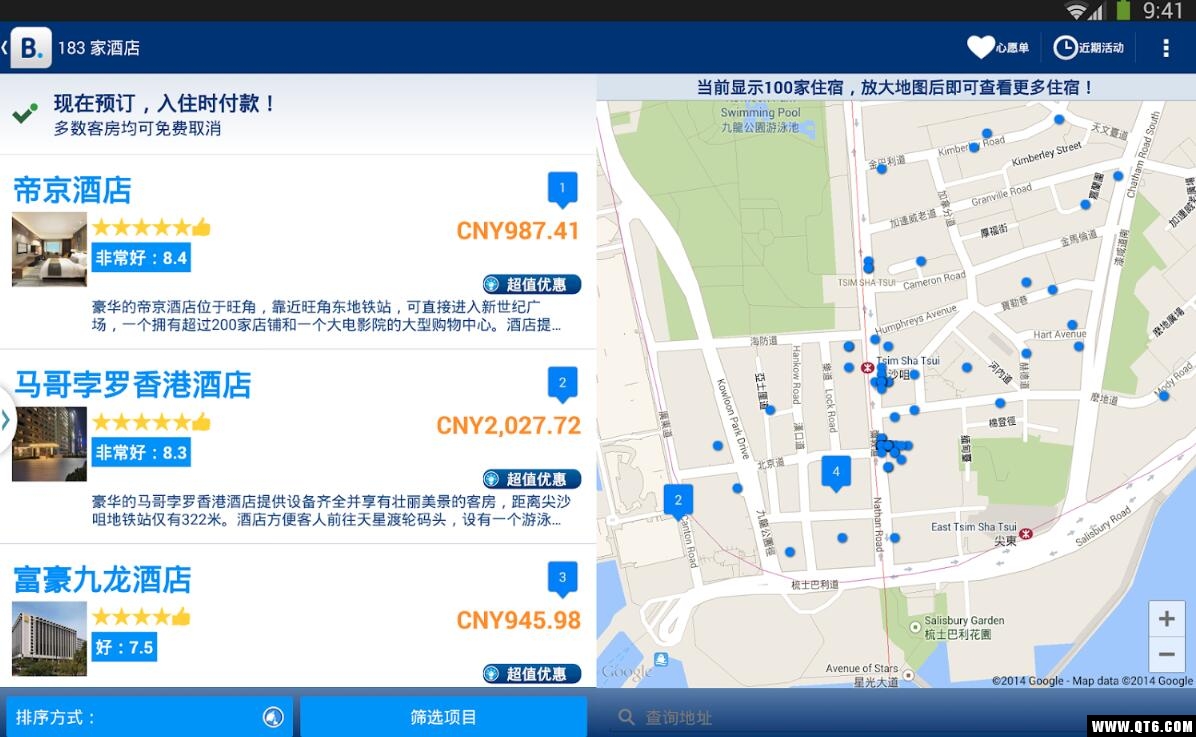Tap the Tsim Sha Tsui MTR station icon
This screenshot has height=737, width=1196.
pos(866,368)
